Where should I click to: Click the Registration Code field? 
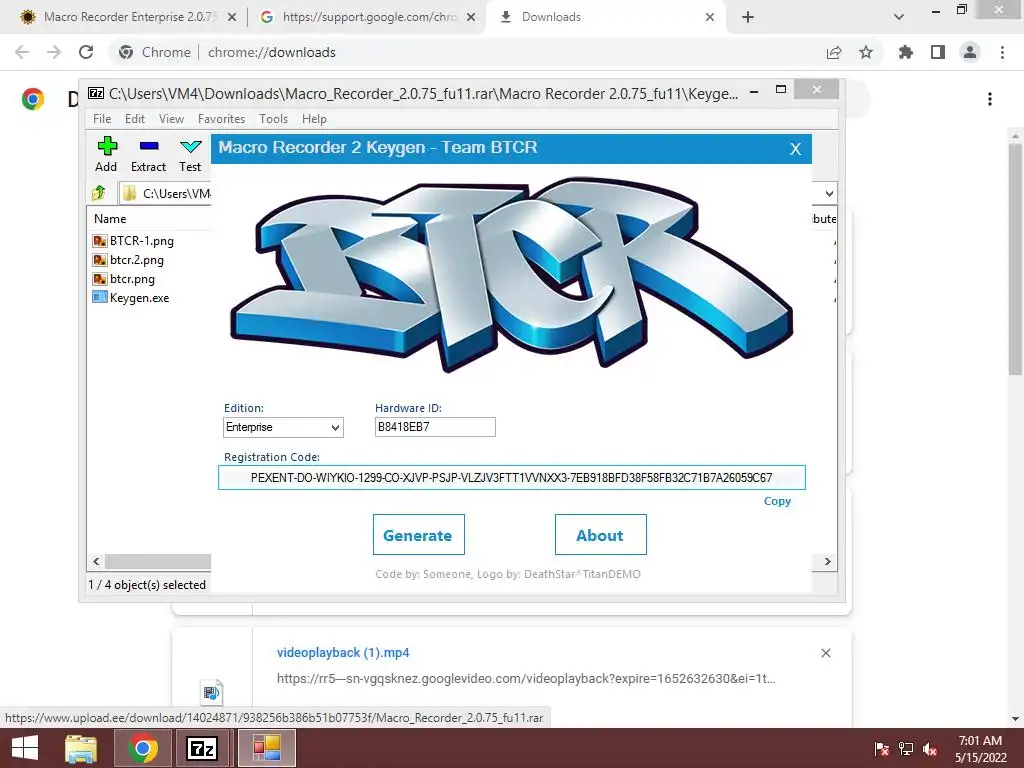pos(511,477)
